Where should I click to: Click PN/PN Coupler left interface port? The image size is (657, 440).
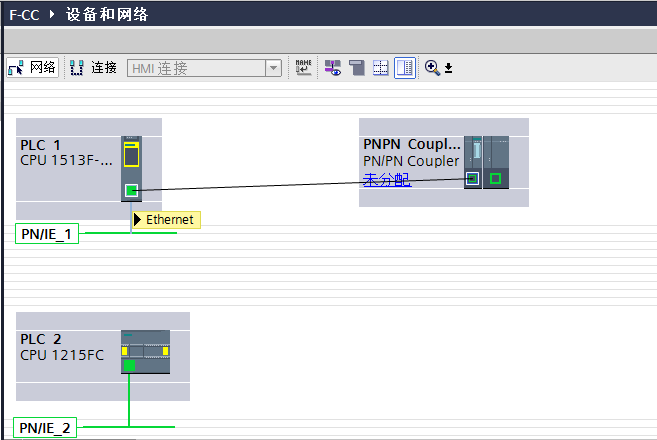(473, 179)
